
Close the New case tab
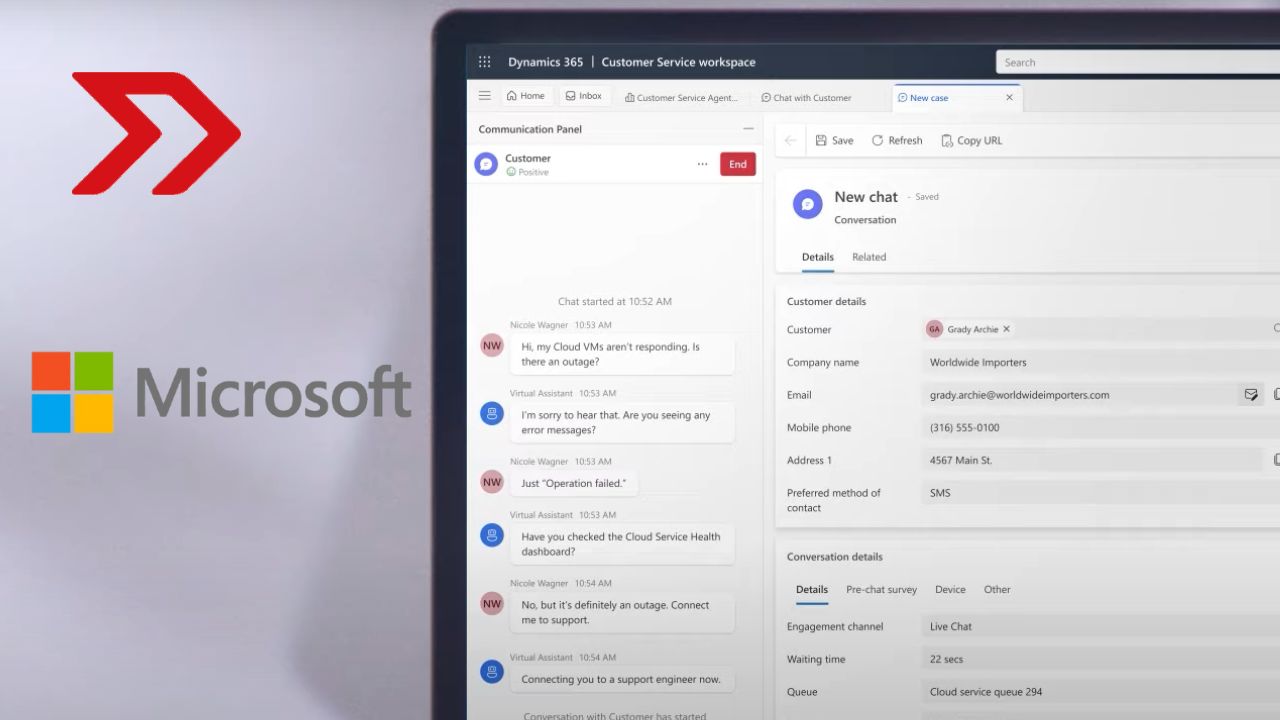(x=1009, y=98)
